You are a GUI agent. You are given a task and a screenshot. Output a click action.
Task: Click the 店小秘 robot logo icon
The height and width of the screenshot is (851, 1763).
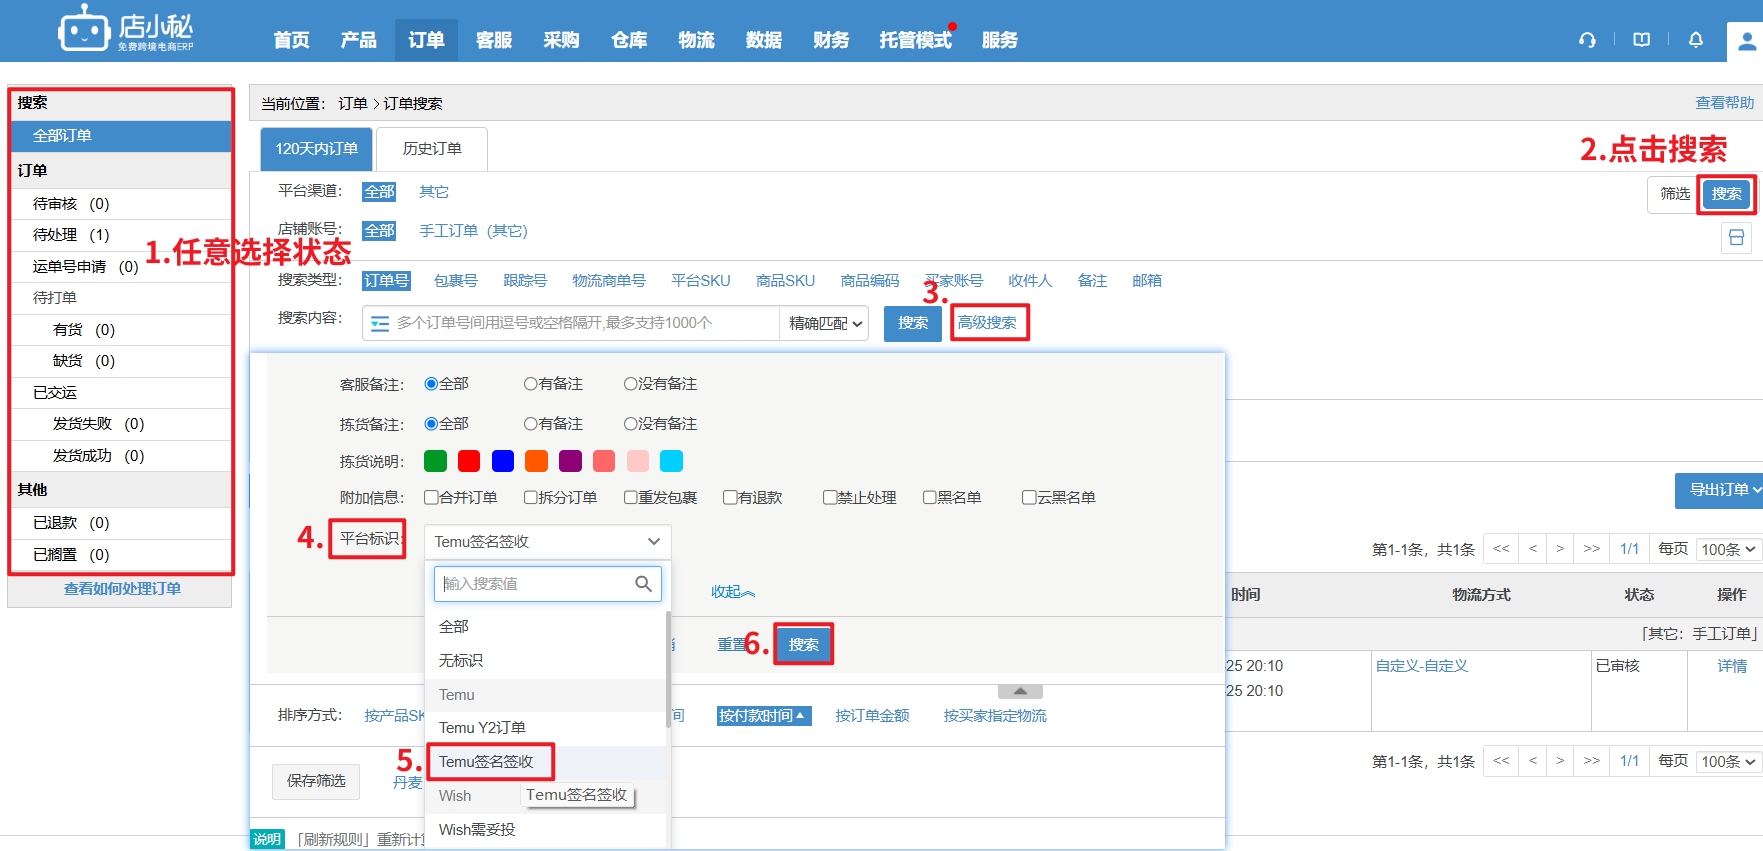[83, 29]
